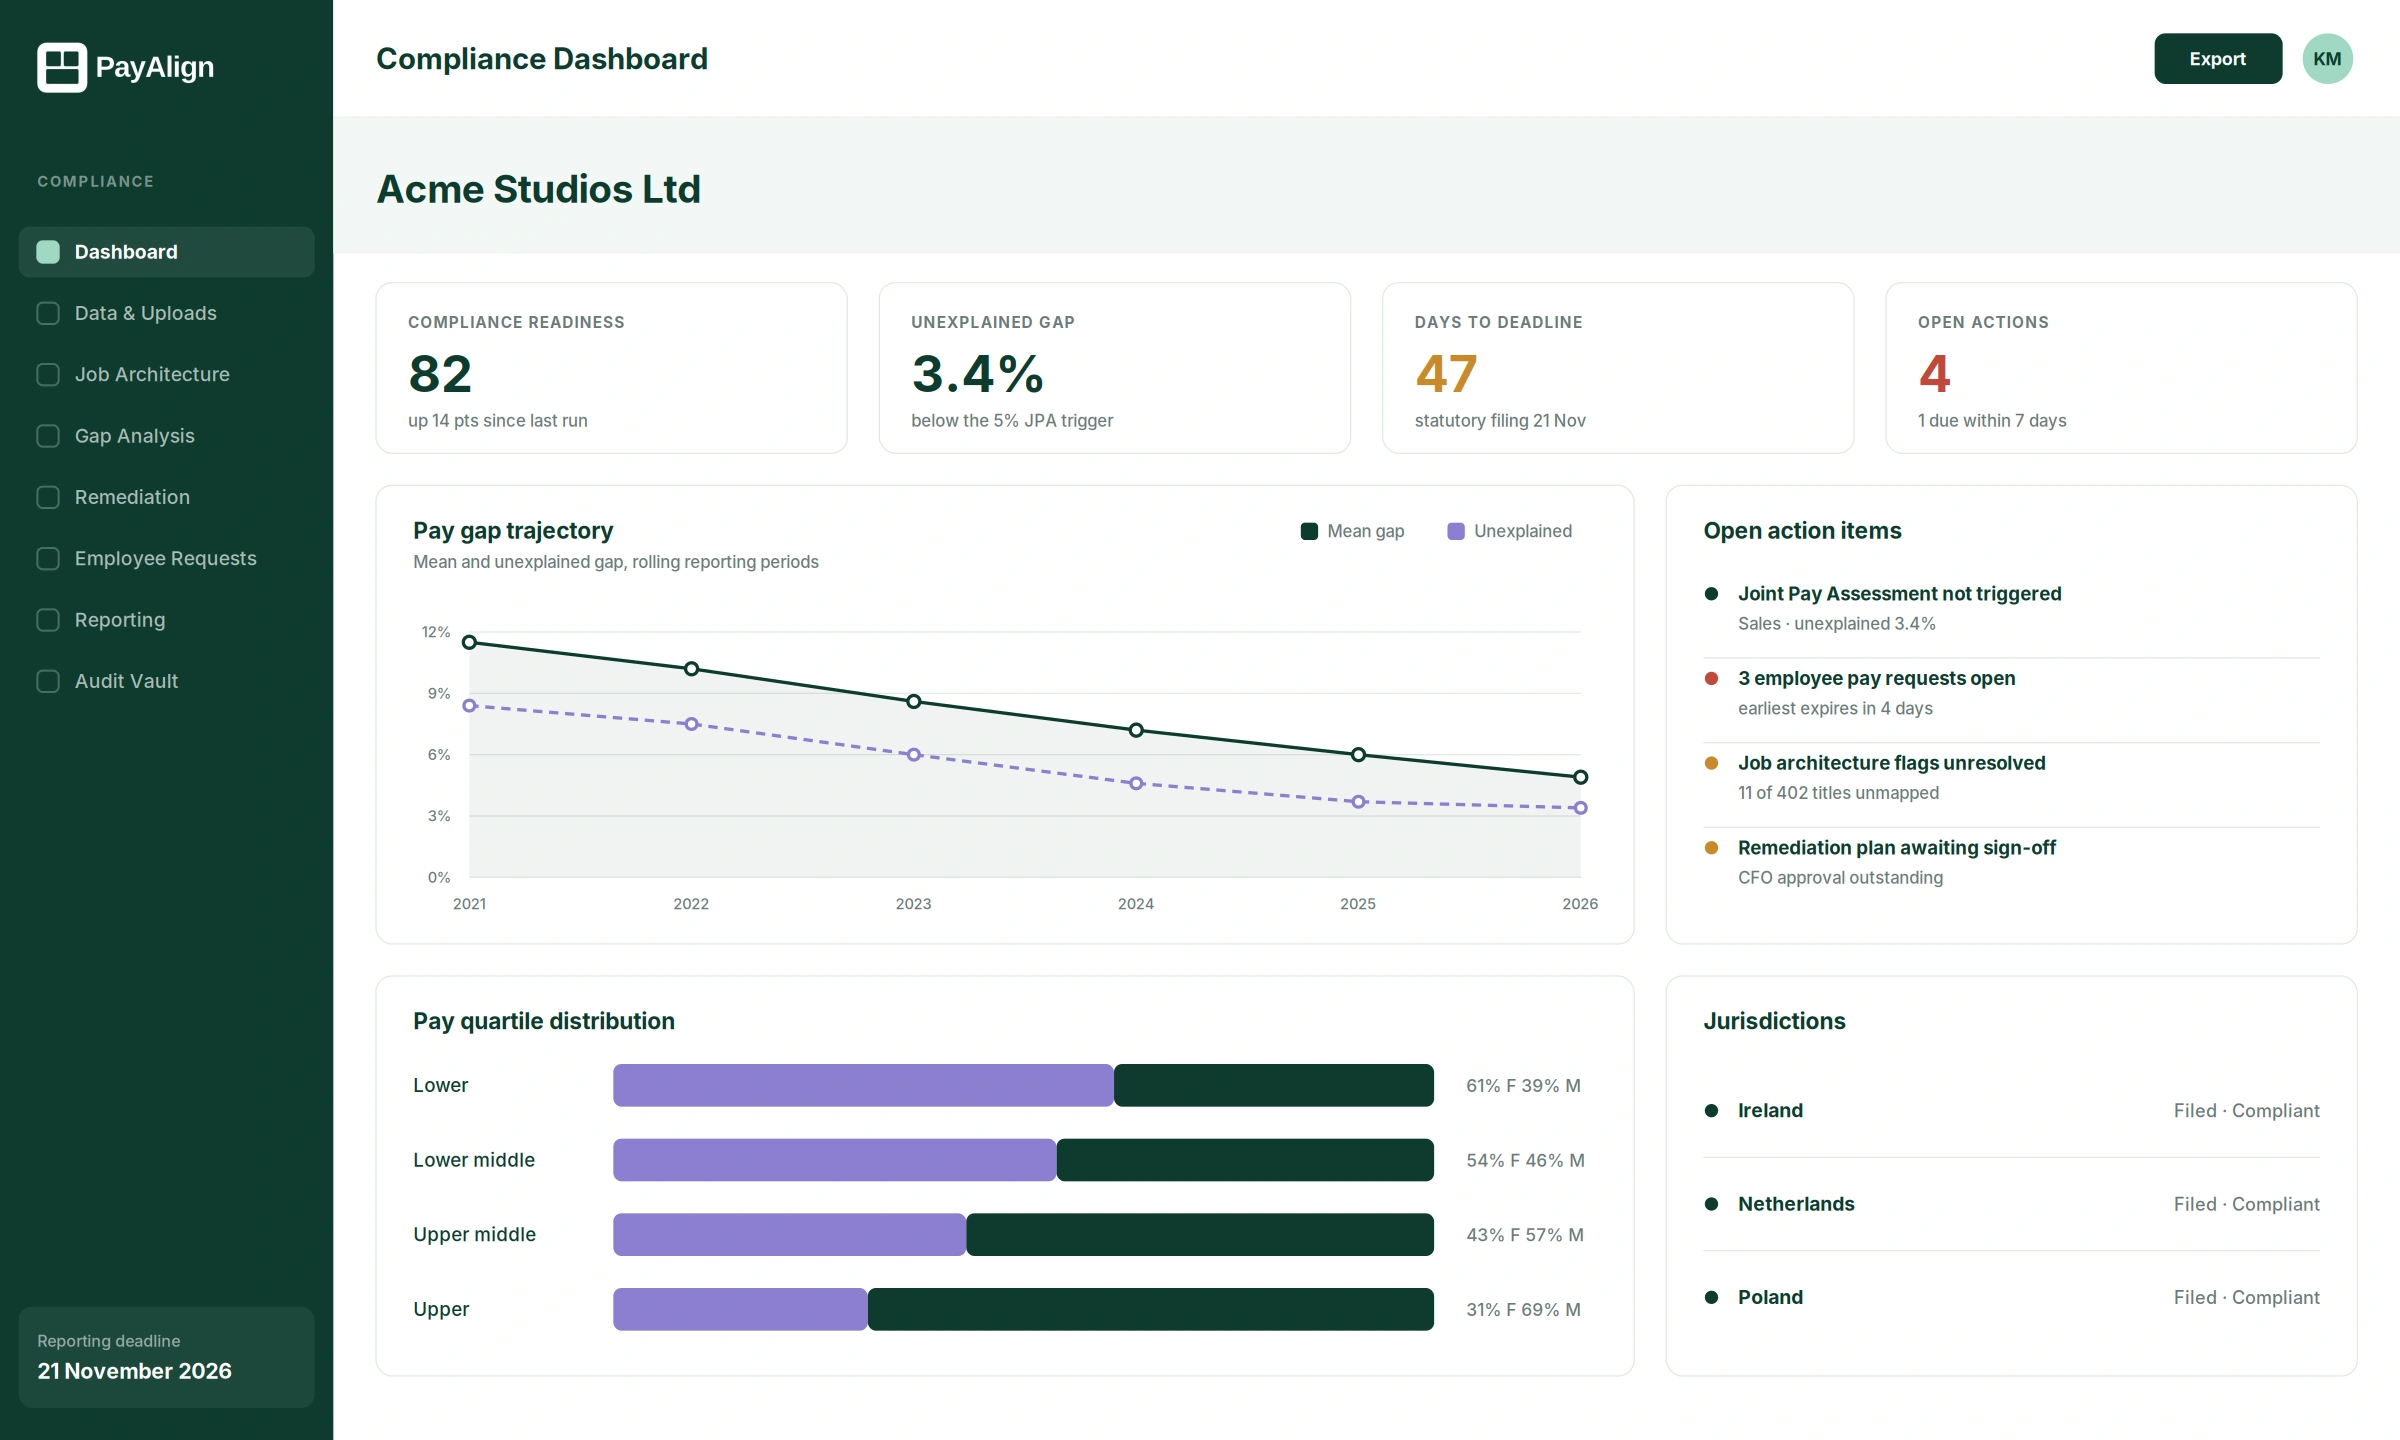Click the Unexplained legend swatch

pyautogui.click(x=1456, y=531)
